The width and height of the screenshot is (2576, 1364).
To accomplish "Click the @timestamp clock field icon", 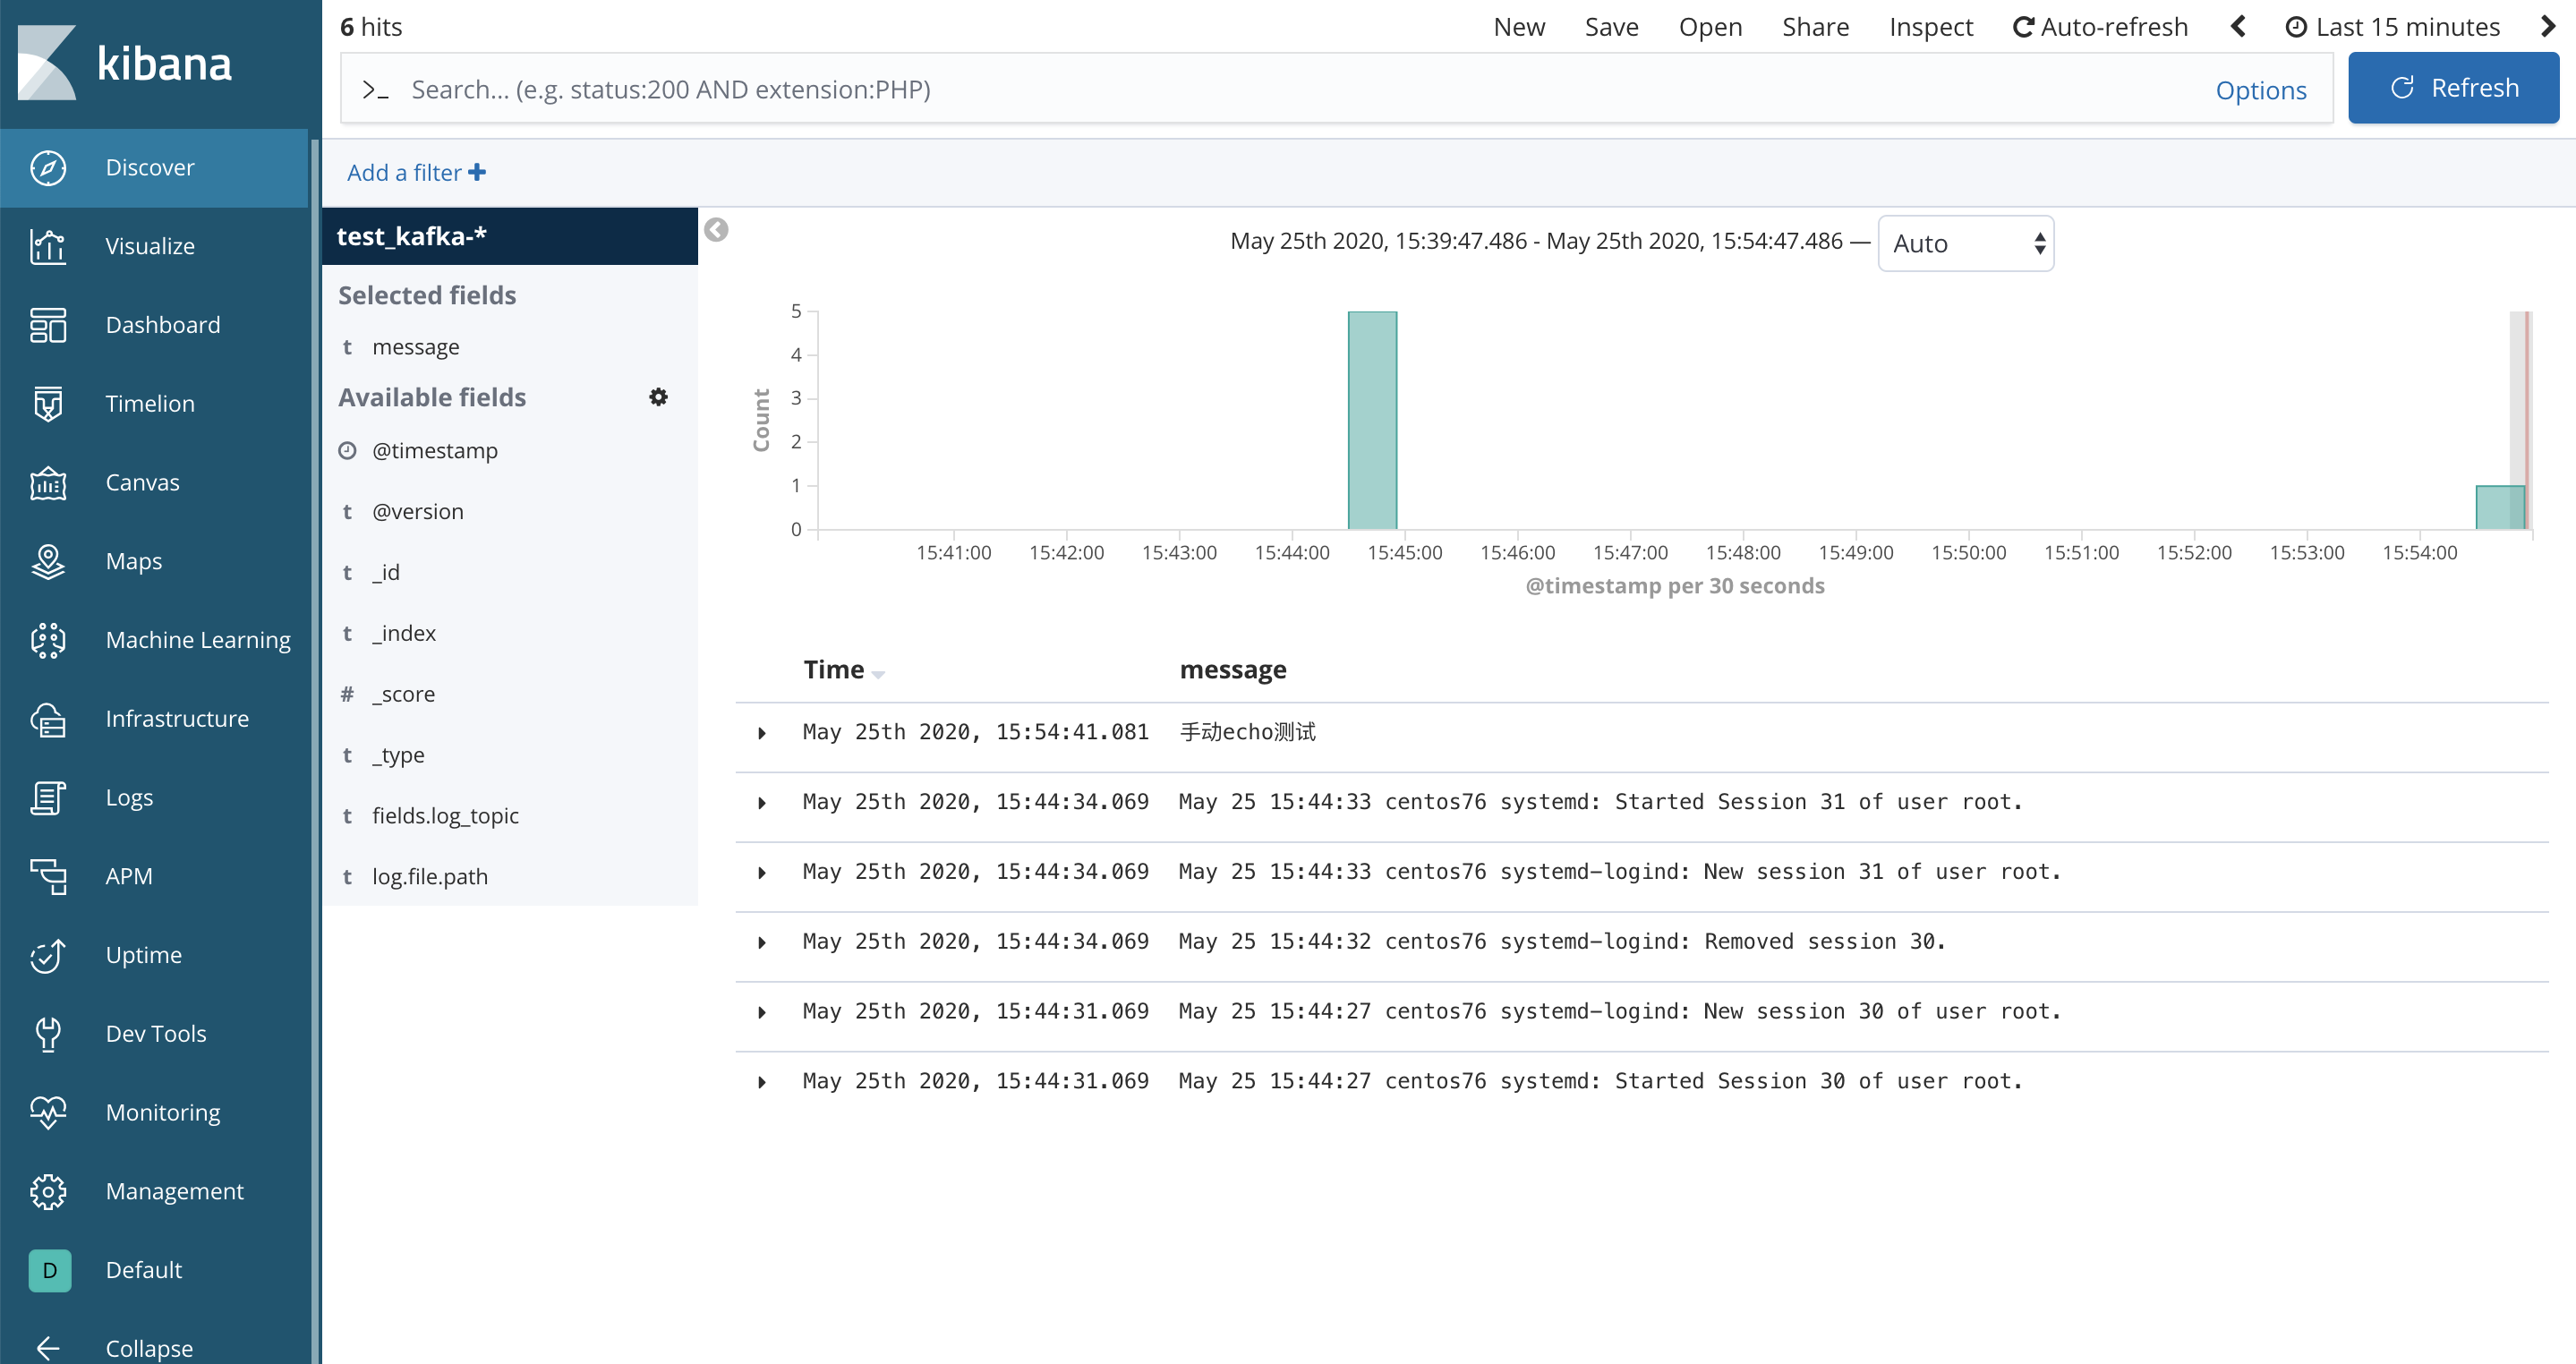I will (347, 450).
